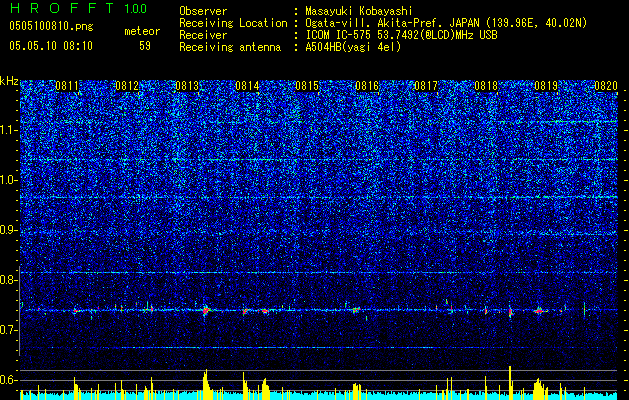Select the 1.0 frequency axis label

tap(8, 180)
